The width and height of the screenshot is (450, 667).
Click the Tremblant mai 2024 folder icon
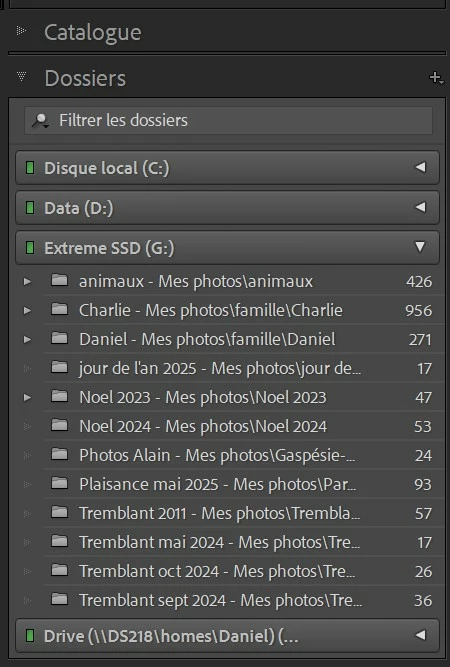tap(59, 541)
